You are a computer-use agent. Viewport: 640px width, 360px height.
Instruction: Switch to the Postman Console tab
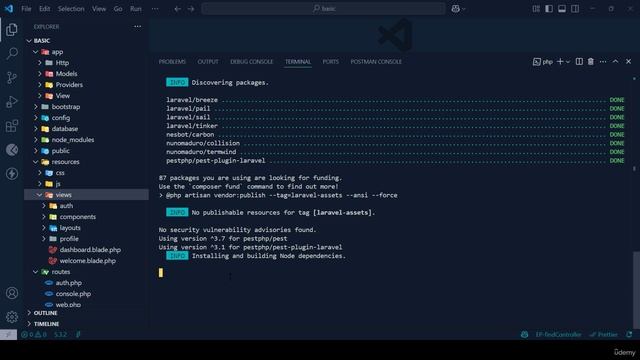tap(376, 62)
